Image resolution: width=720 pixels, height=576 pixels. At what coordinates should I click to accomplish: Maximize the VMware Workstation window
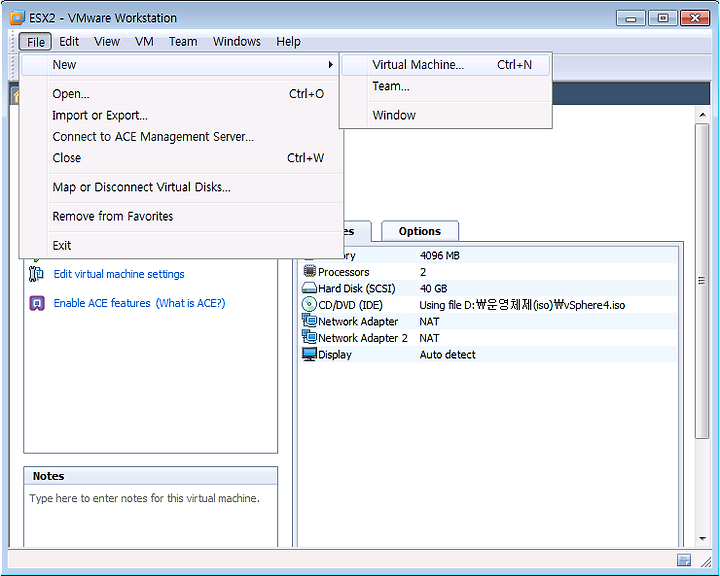click(x=663, y=18)
